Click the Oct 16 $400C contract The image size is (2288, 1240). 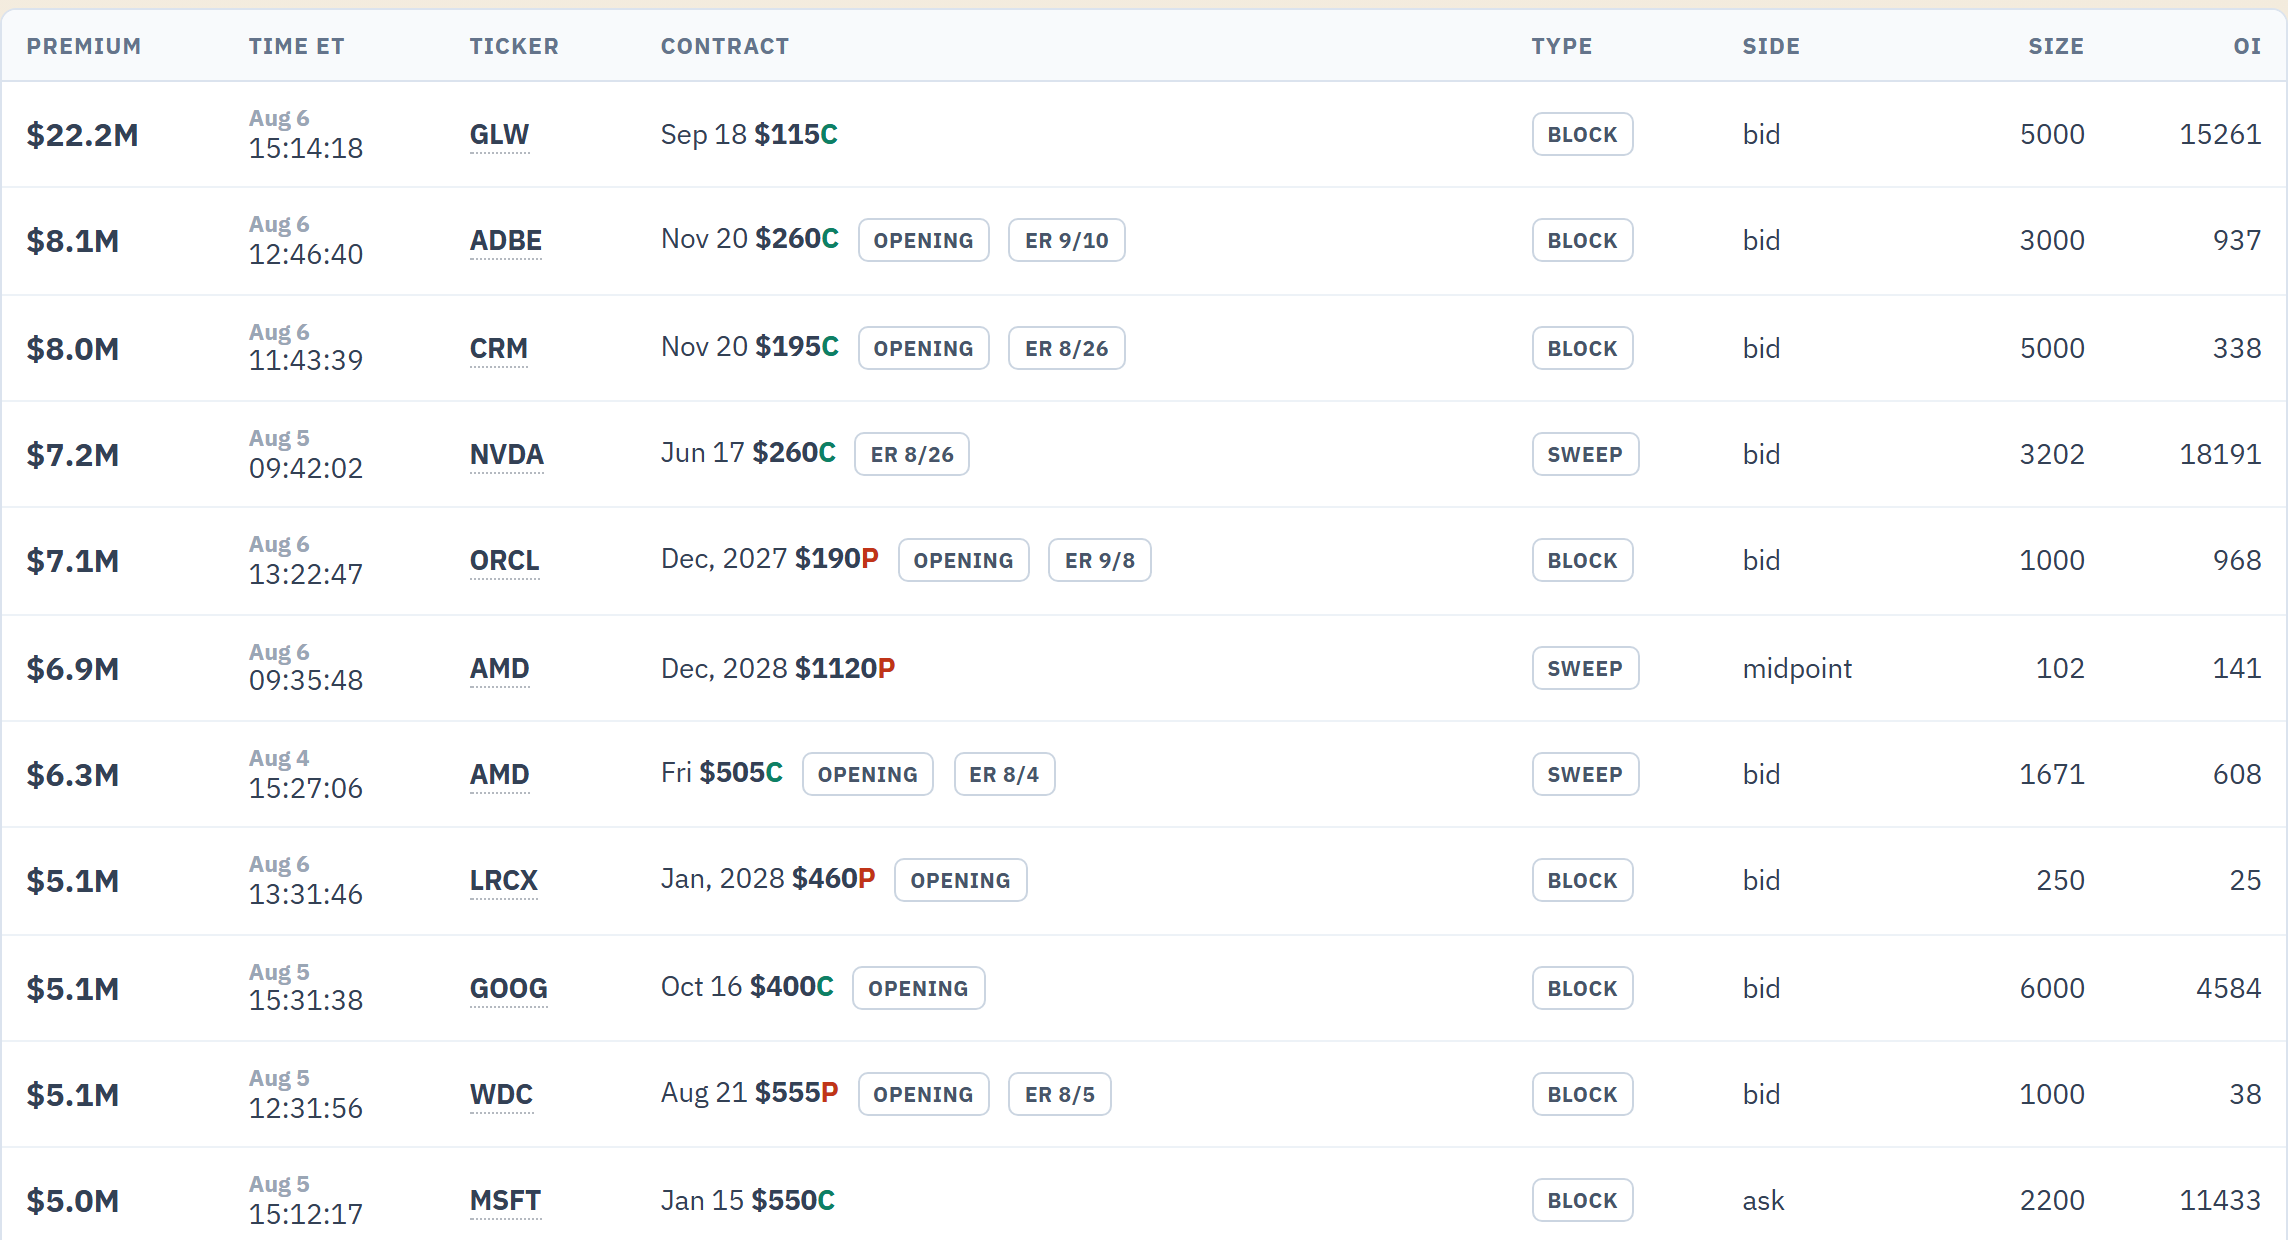tap(747, 987)
